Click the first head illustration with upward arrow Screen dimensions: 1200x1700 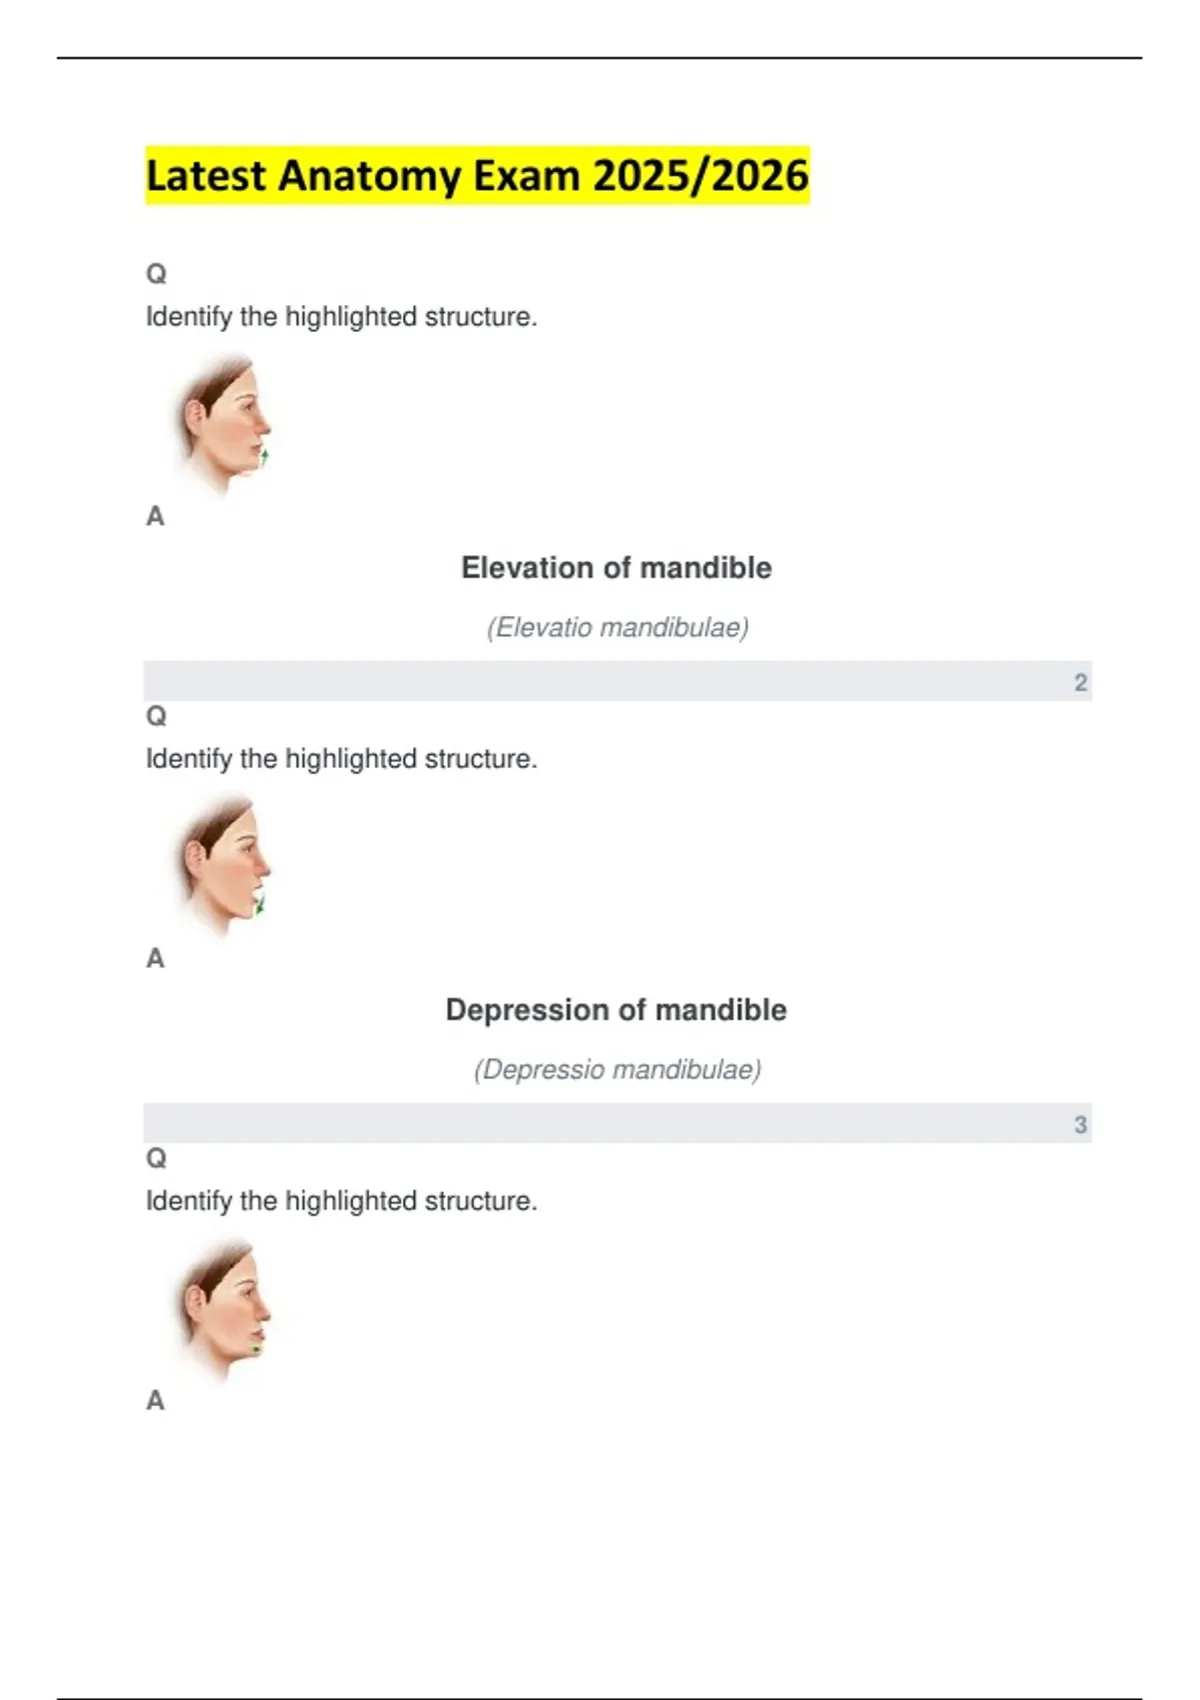(x=224, y=423)
